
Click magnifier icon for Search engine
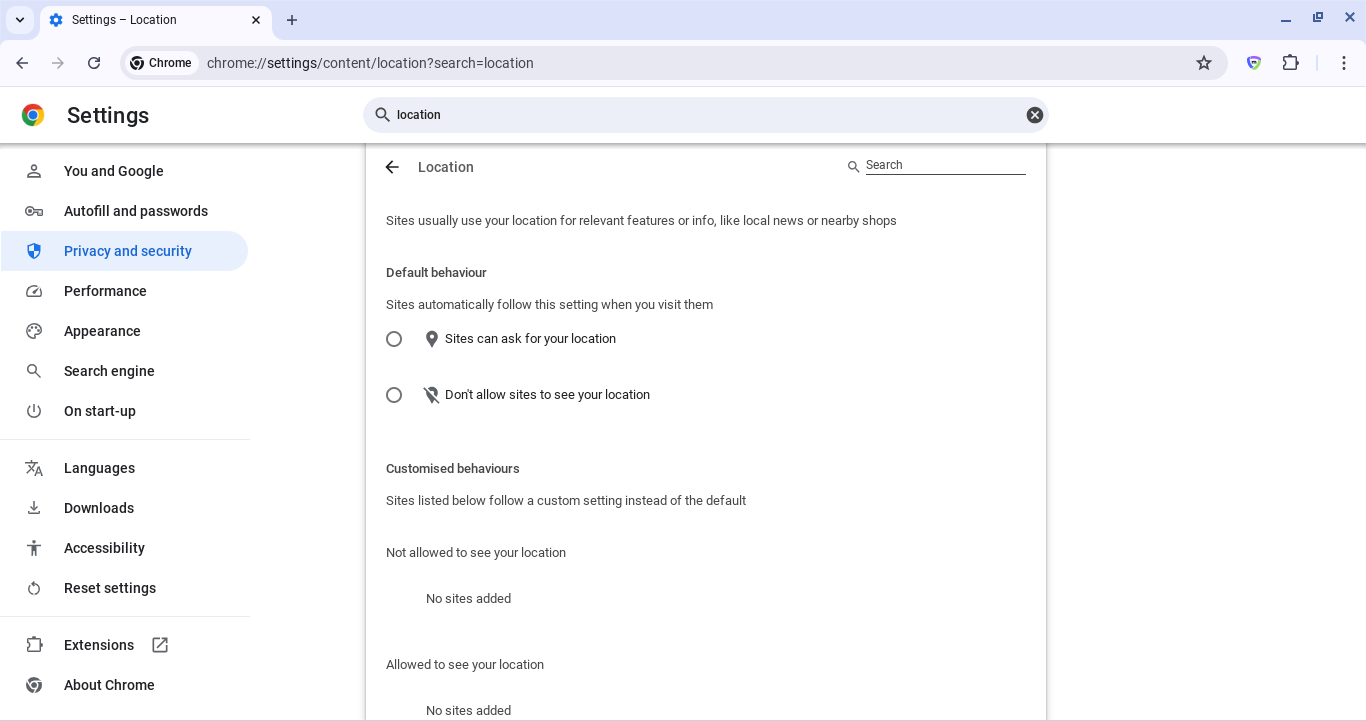coord(34,371)
